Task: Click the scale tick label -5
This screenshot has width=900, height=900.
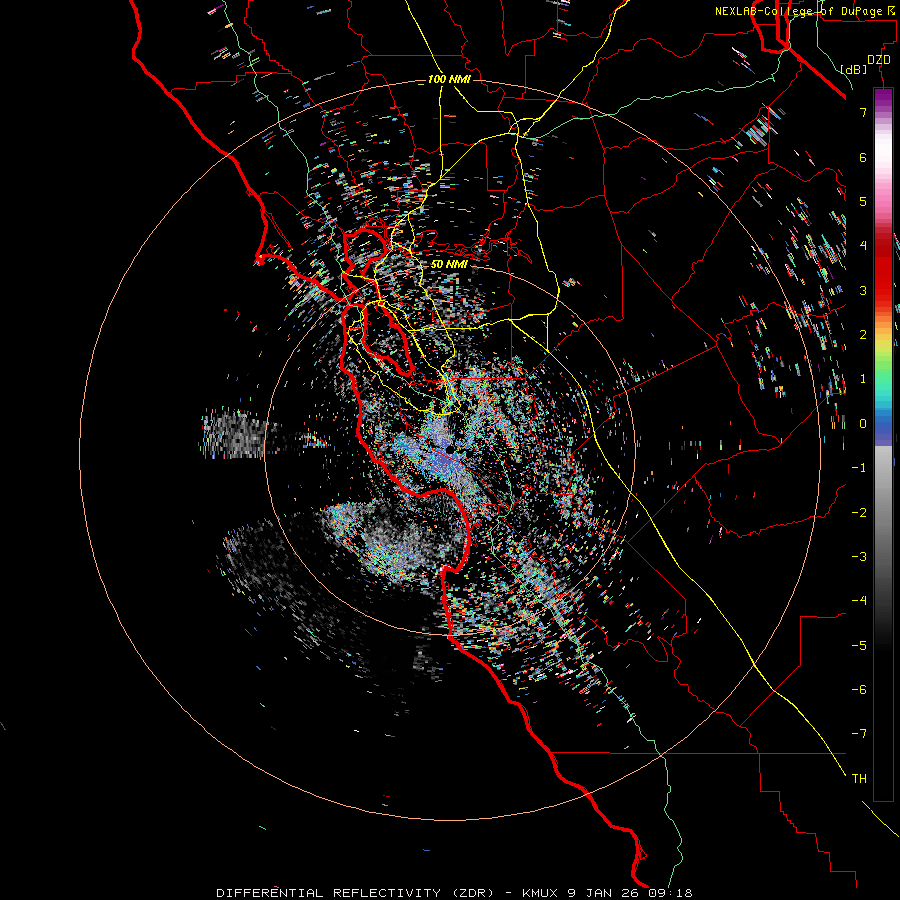Action: tap(859, 645)
